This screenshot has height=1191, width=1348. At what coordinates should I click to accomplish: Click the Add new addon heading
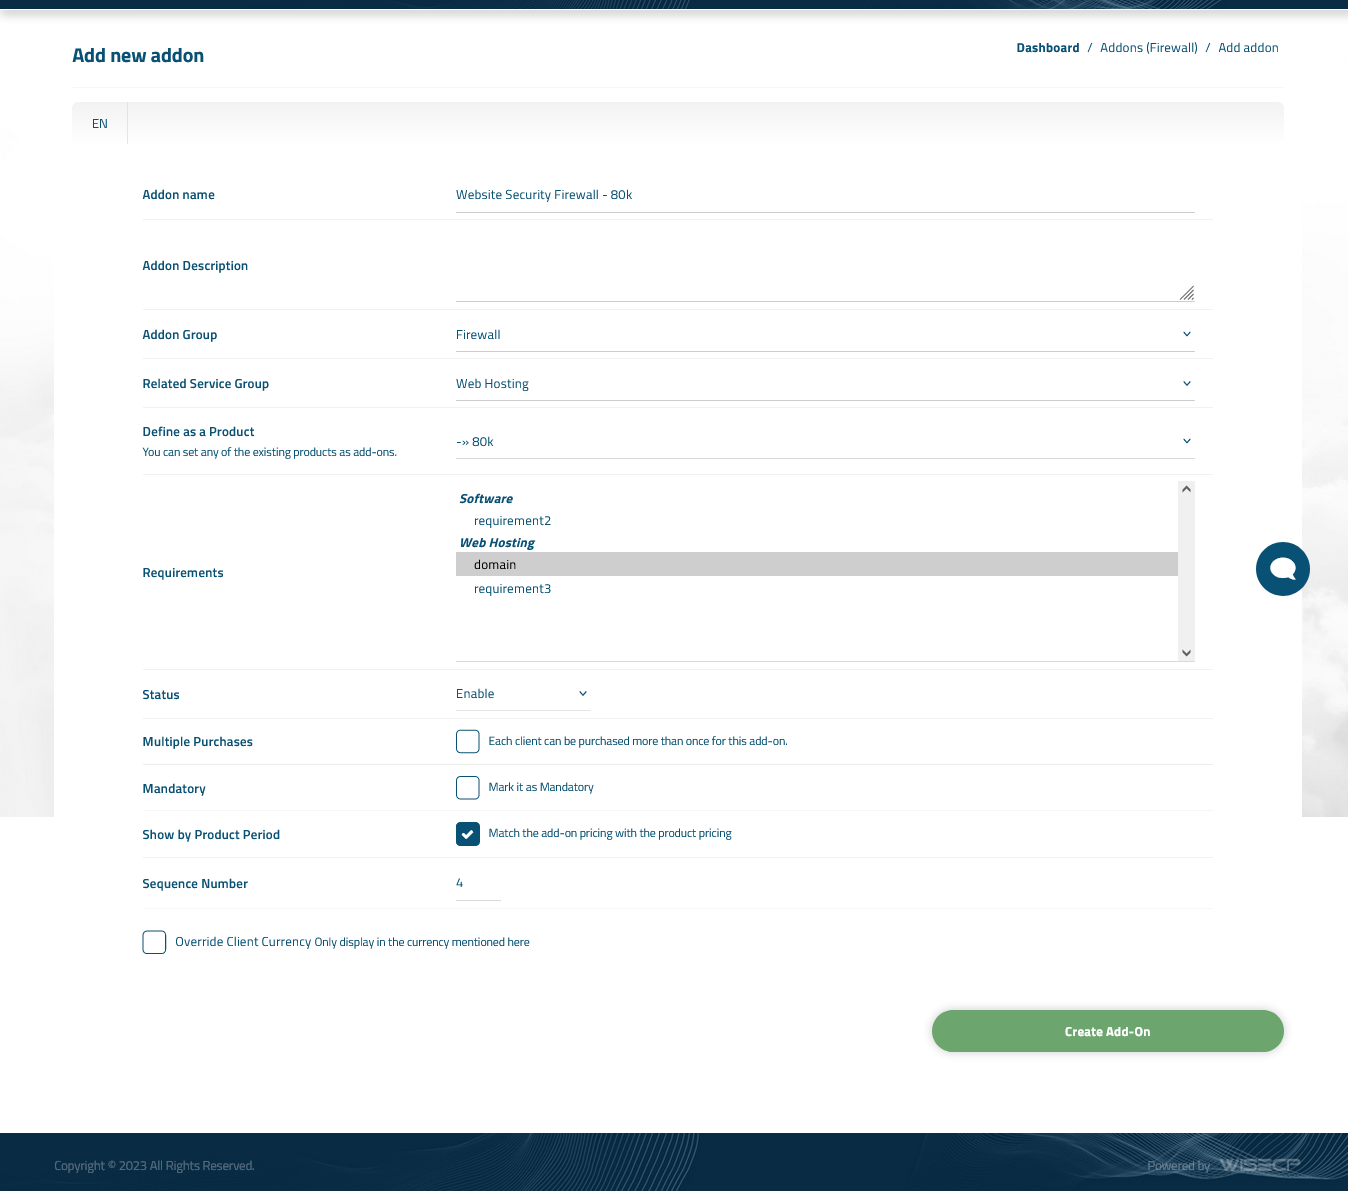click(138, 56)
